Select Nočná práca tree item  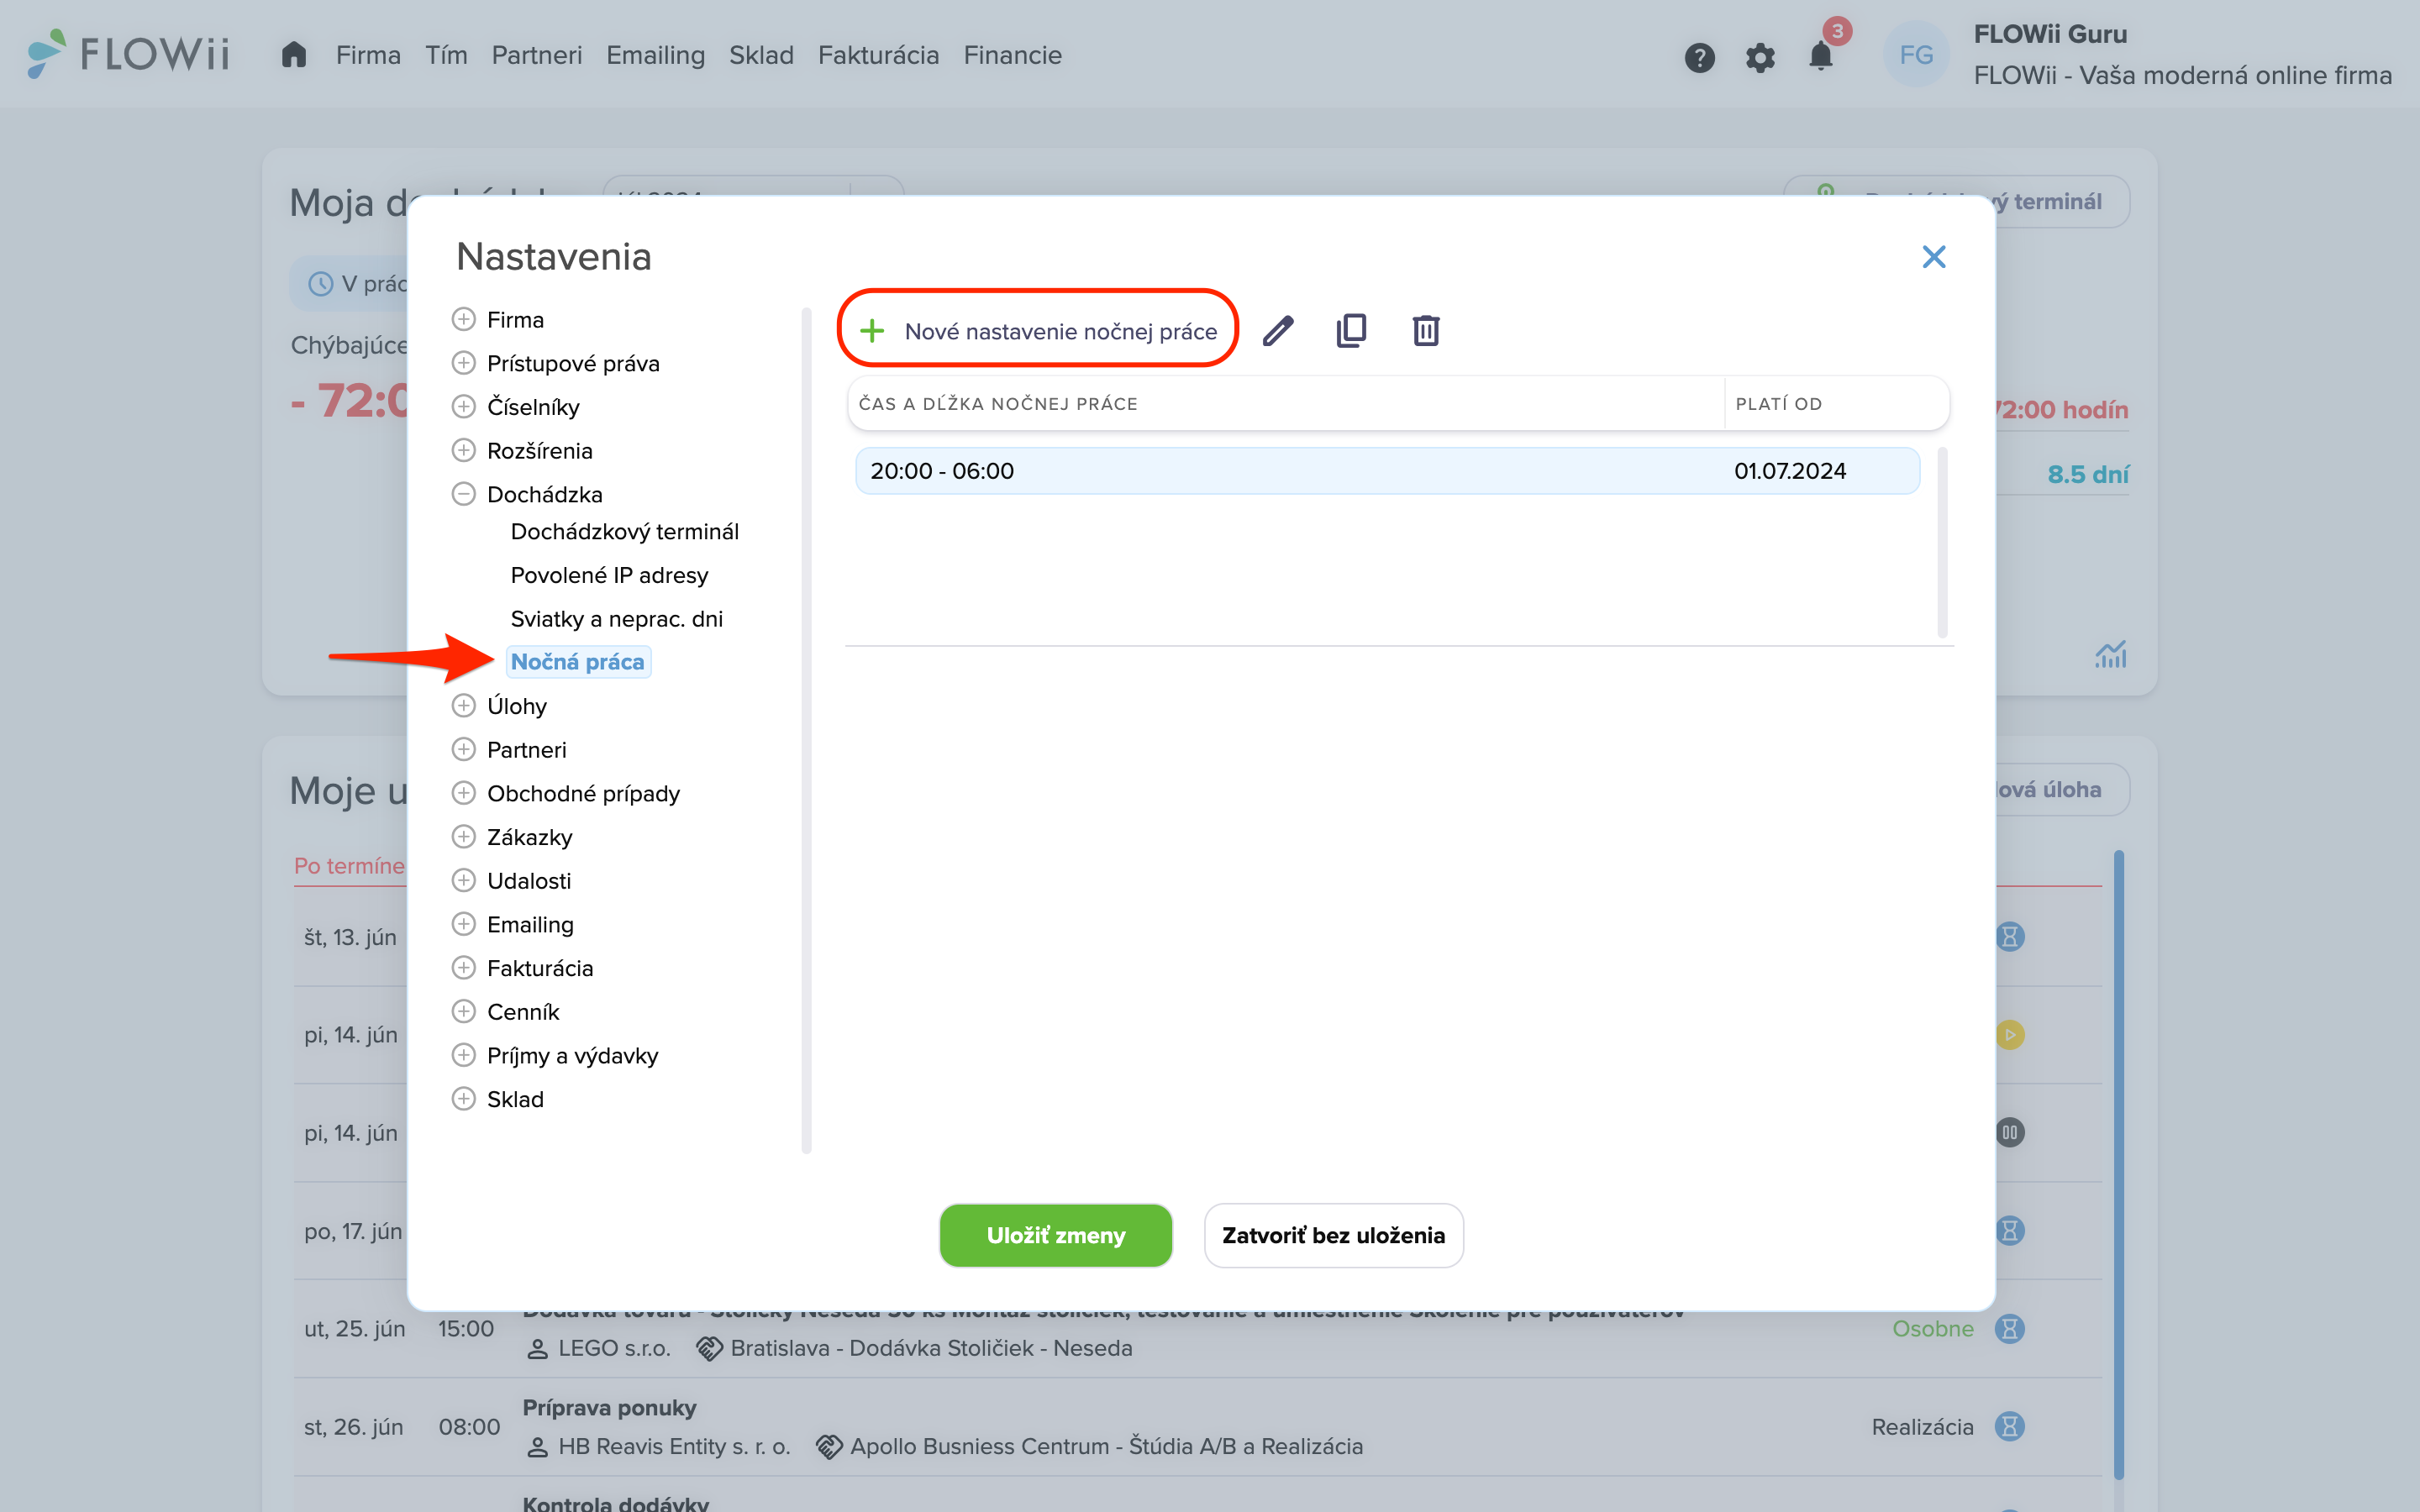577,662
